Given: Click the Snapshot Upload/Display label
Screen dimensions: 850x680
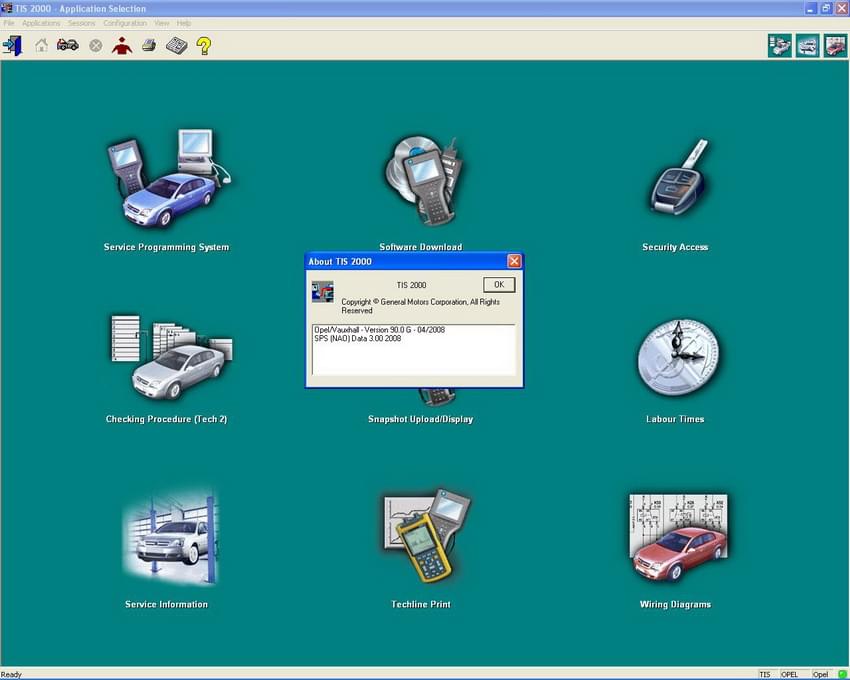Looking at the screenshot, I should pos(421,419).
